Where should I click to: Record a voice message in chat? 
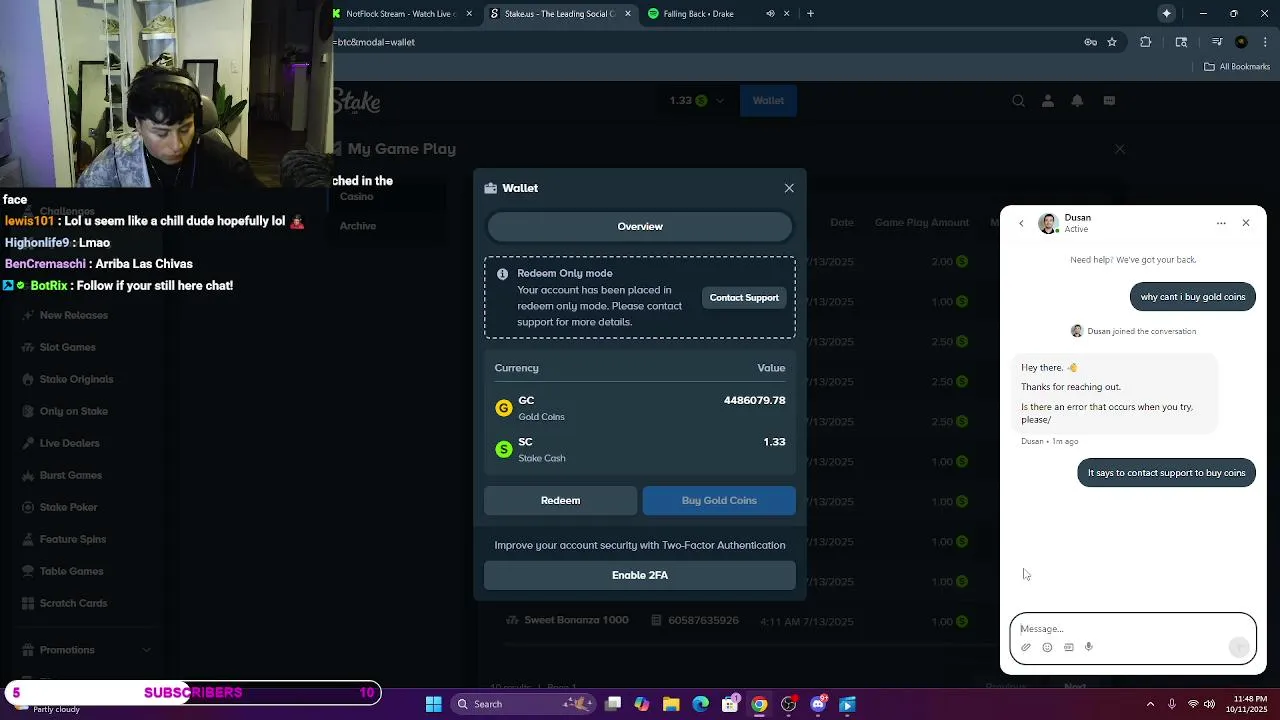coord(1089,647)
